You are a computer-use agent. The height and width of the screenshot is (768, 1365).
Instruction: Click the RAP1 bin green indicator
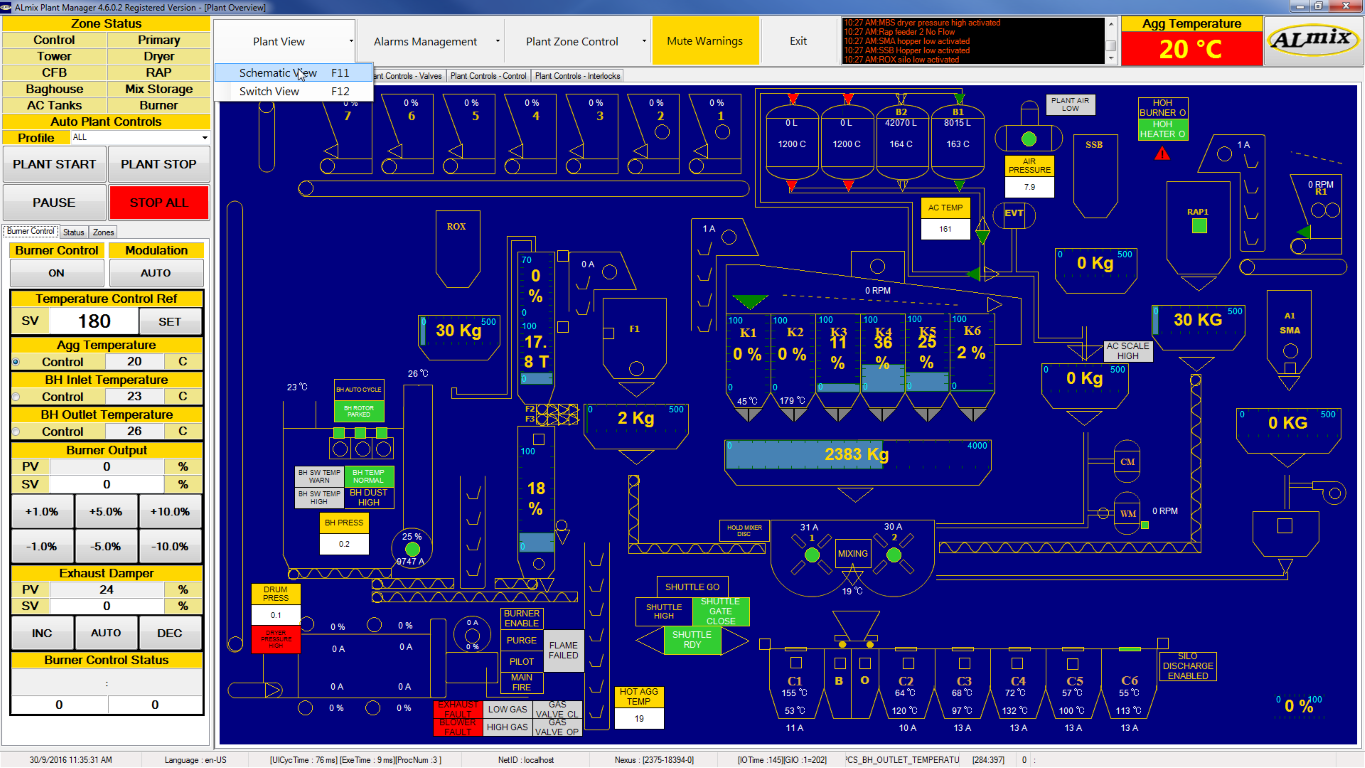[x=1199, y=226]
